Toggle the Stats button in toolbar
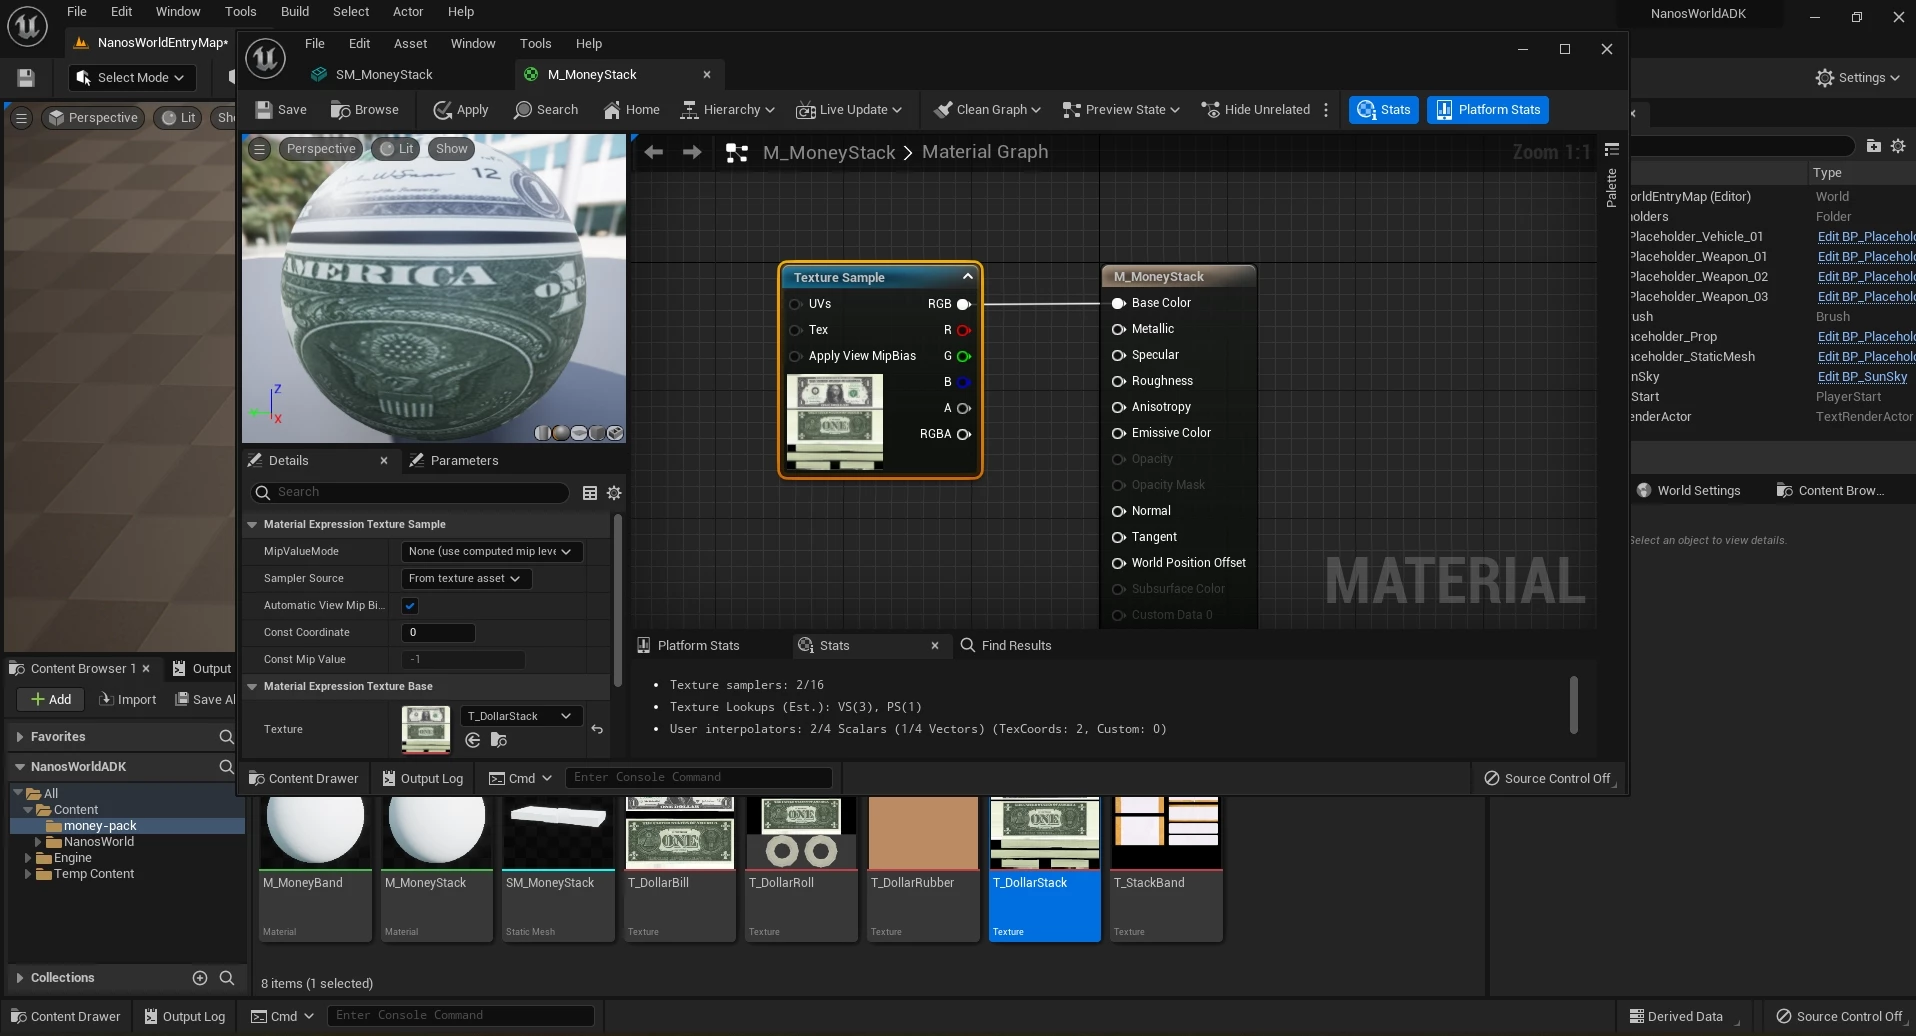The height and width of the screenshot is (1036, 1916). (x=1384, y=110)
